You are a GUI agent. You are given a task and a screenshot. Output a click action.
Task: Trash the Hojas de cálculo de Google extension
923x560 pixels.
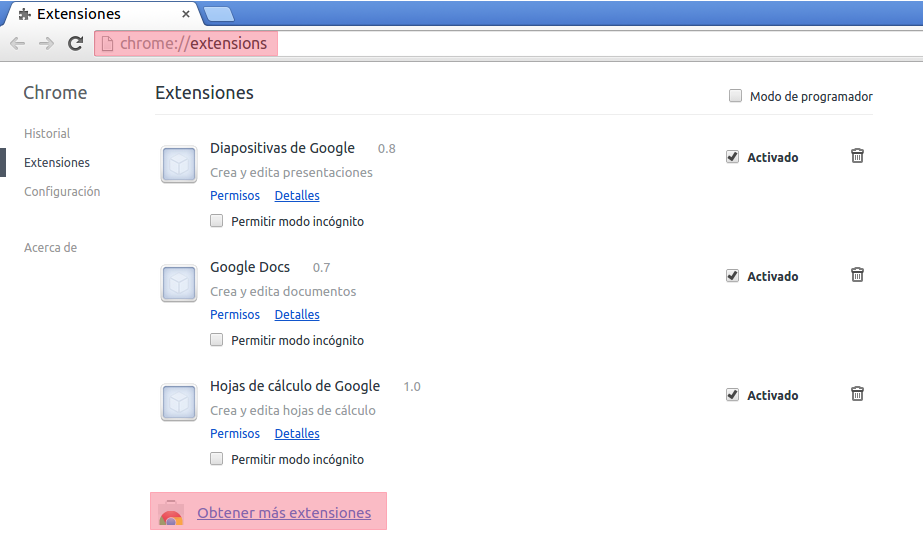[x=857, y=394]
